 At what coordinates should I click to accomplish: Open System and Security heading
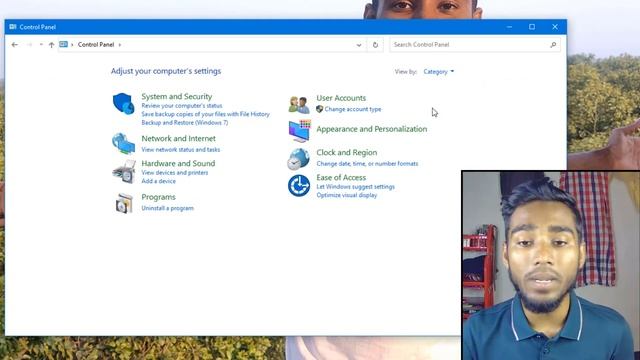177,96
